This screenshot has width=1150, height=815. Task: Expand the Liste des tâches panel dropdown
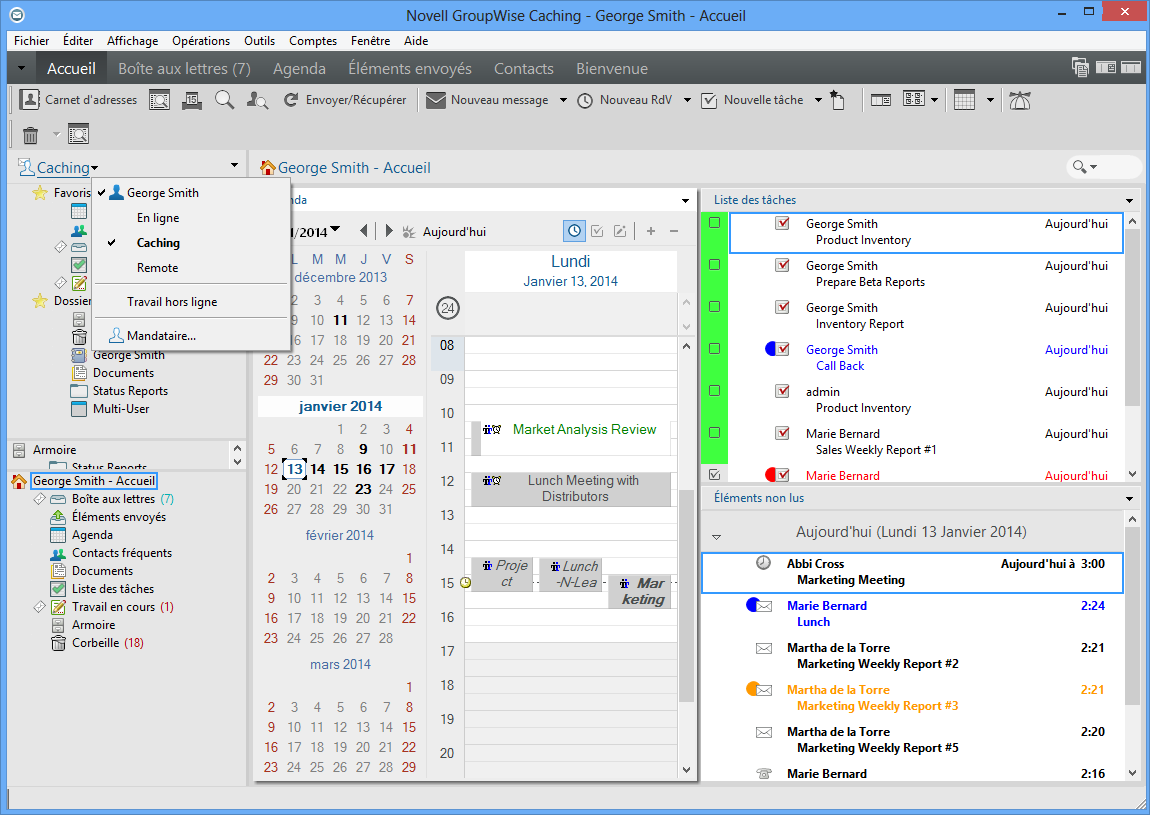[x=1130, y=200]
